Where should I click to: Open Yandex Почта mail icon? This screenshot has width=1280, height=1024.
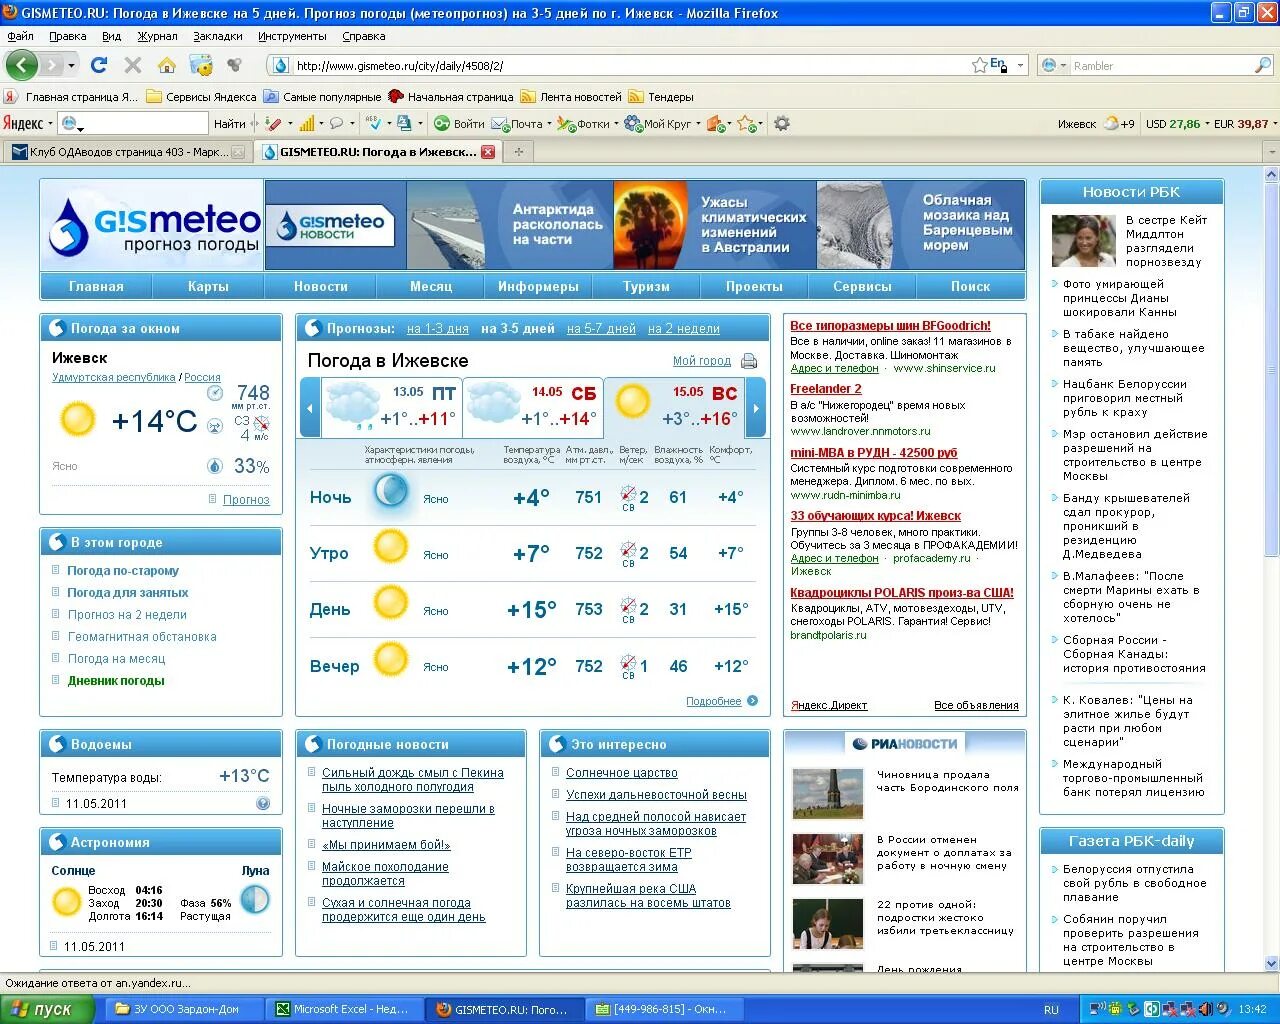pos(516,124)
